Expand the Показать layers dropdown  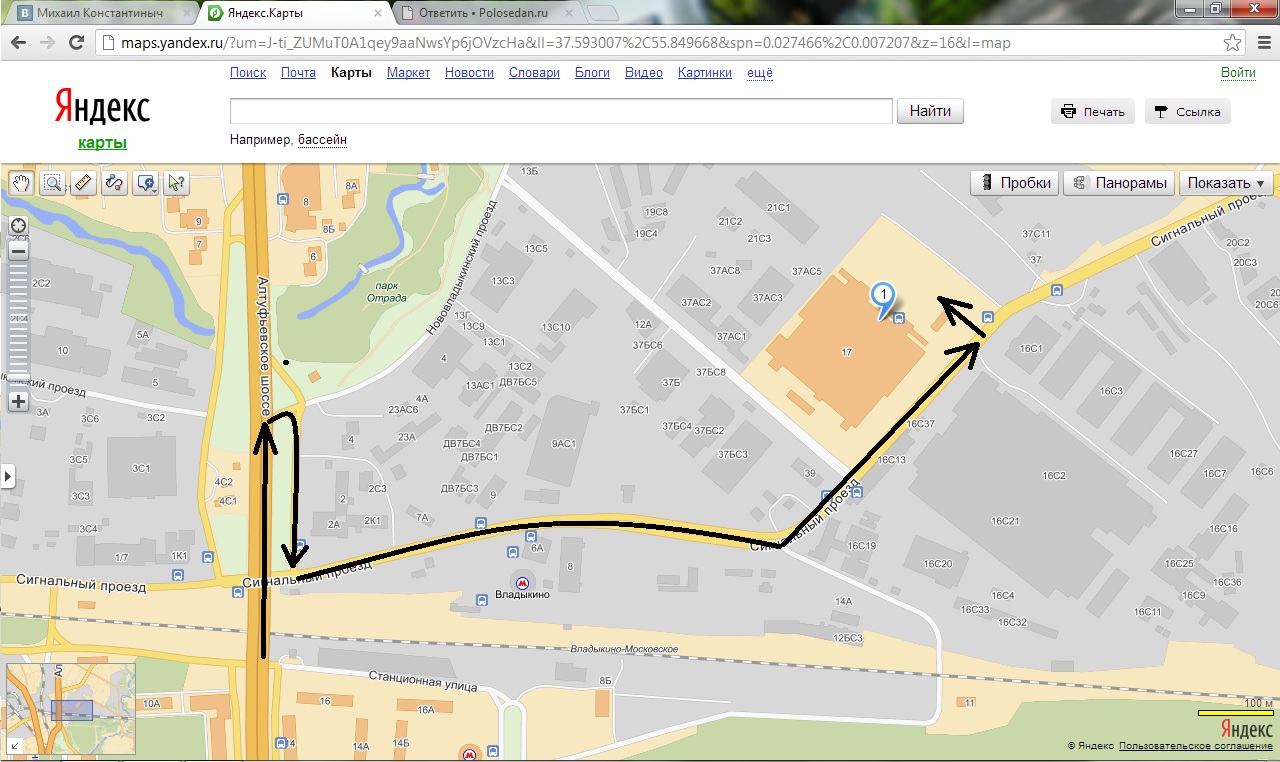coord(1225,183)
